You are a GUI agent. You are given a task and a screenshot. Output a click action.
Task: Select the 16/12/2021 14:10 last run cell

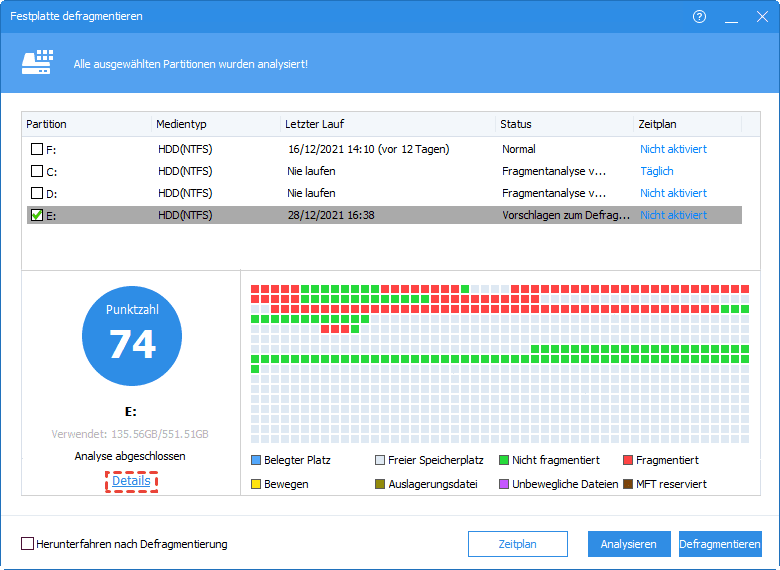pyautogui.click(x=368, y=149)
